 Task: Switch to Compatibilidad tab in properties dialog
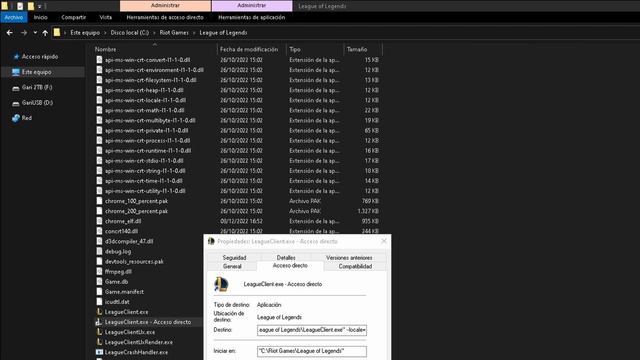(x=355, y=267)
